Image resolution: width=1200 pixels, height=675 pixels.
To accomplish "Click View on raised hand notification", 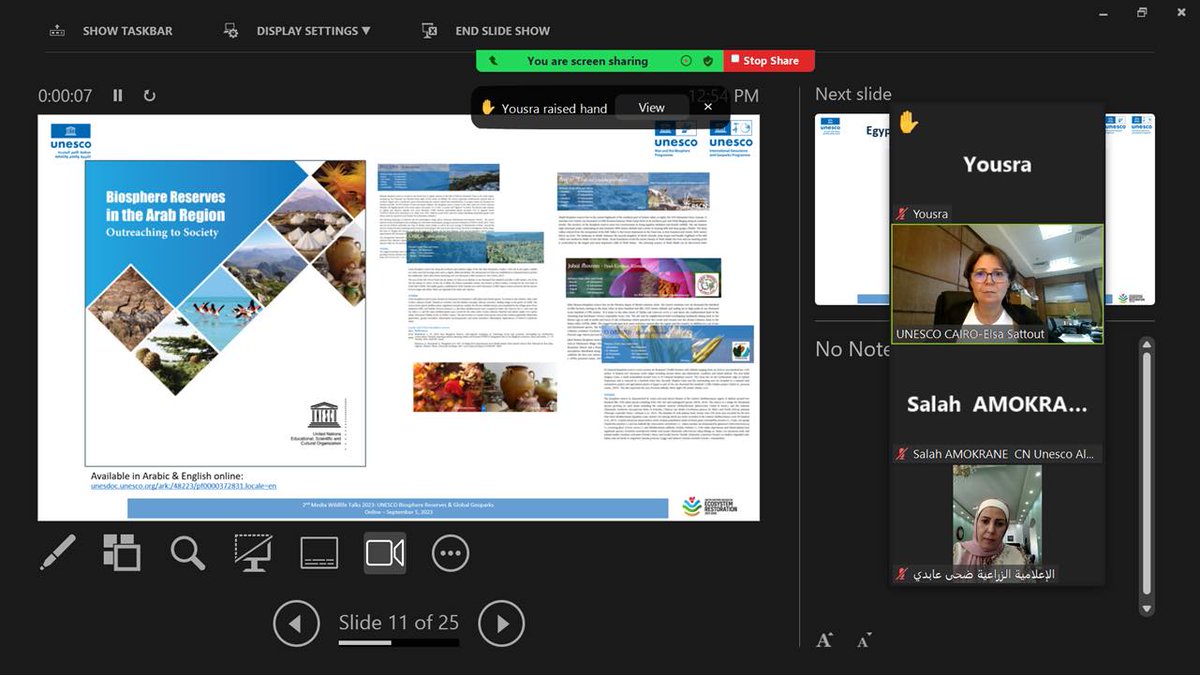I will [x=651, y=107].
